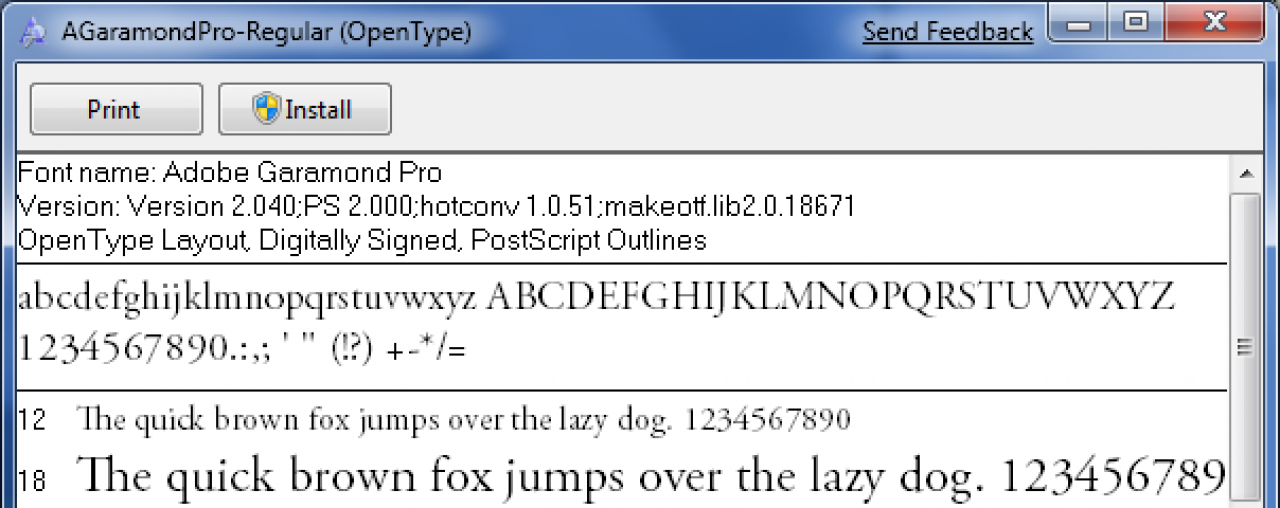Click the 18 point size label

click(32, 481)
